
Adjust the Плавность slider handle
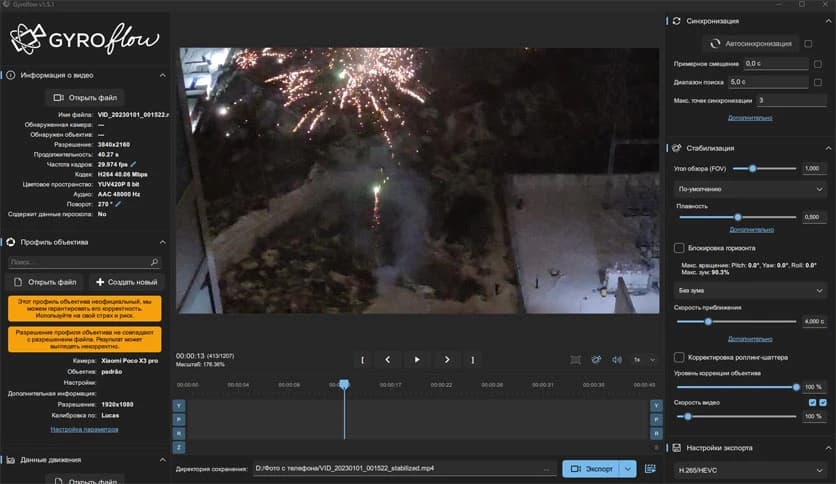738,217
